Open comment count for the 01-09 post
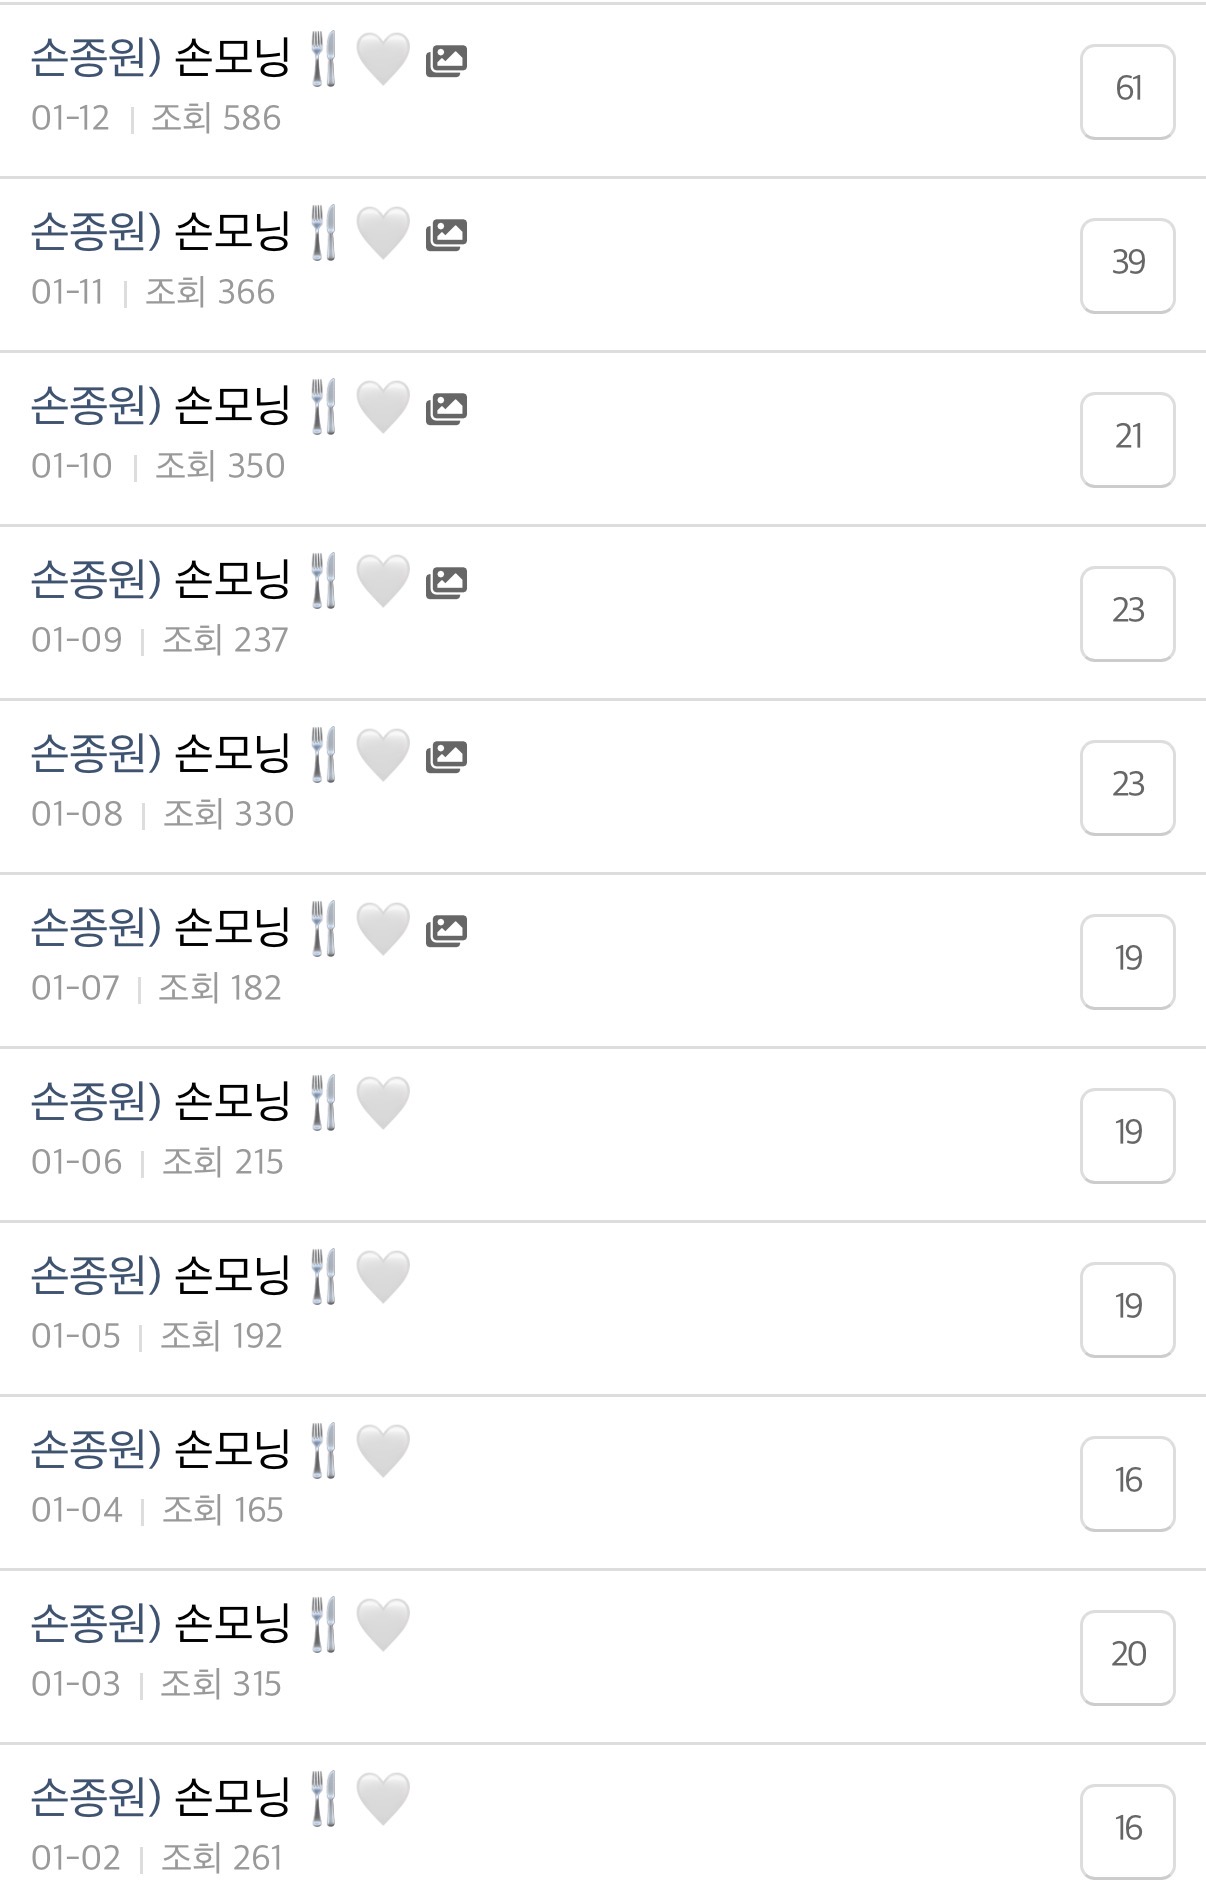The image size is (1206, 1895). pos(1127,613)
